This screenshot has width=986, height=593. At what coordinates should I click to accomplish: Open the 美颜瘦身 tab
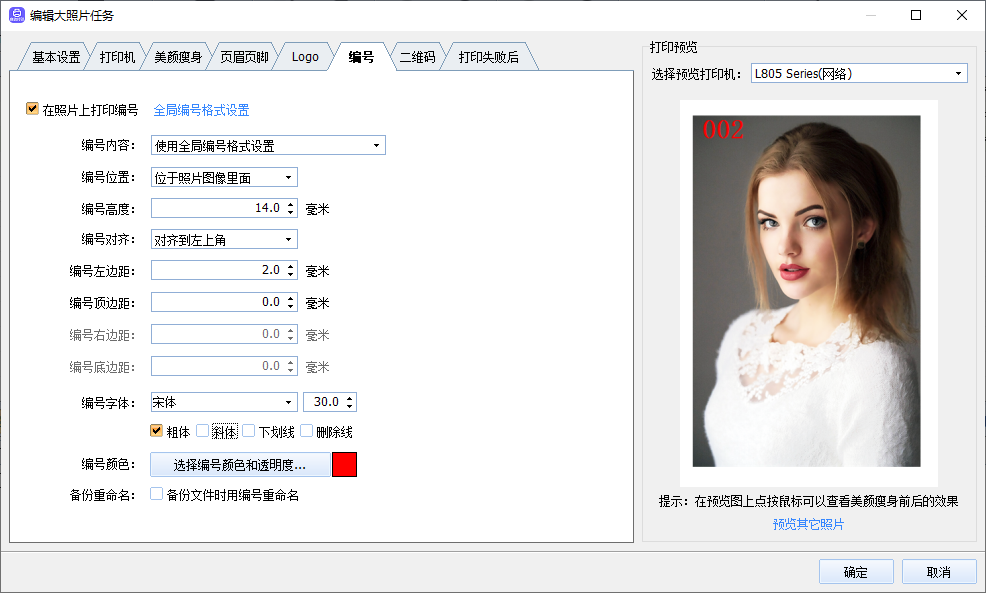[x=178, y=57]
